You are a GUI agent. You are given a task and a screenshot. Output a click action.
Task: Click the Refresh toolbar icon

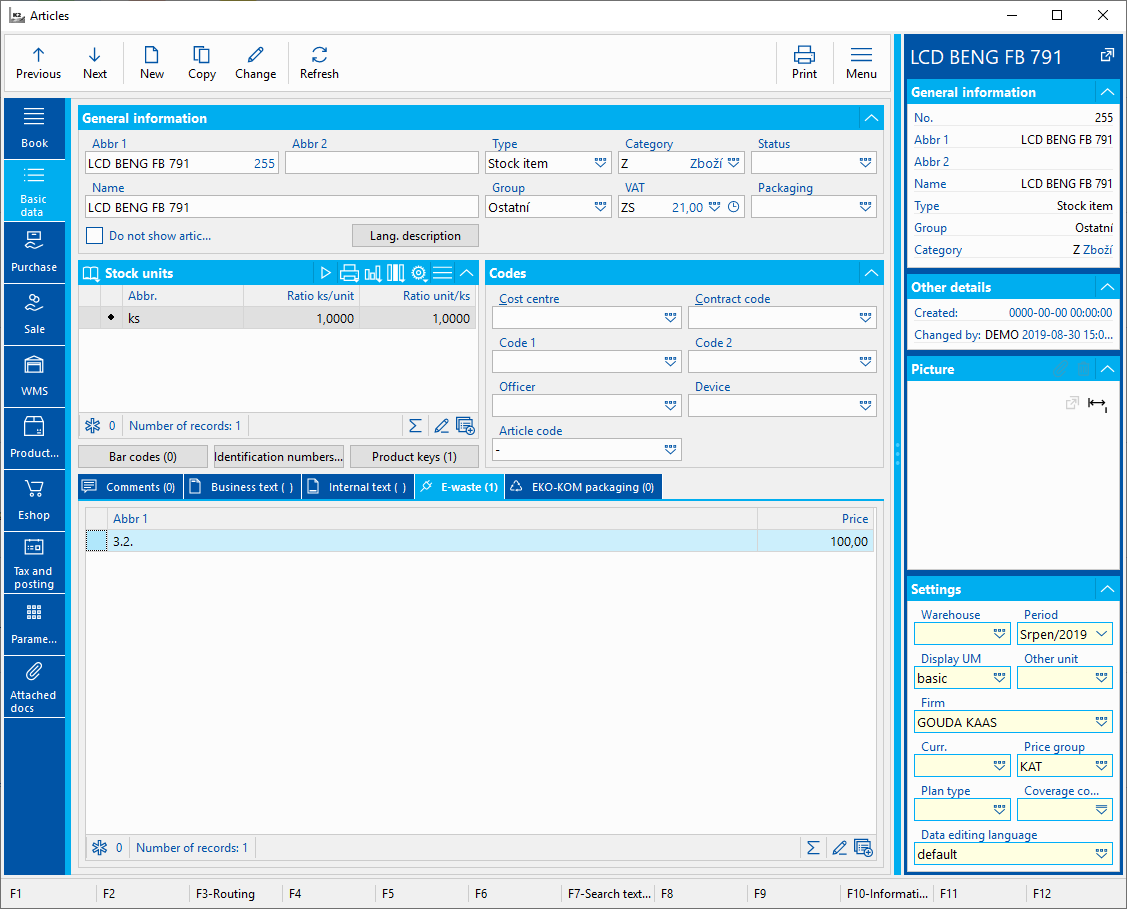319,56
